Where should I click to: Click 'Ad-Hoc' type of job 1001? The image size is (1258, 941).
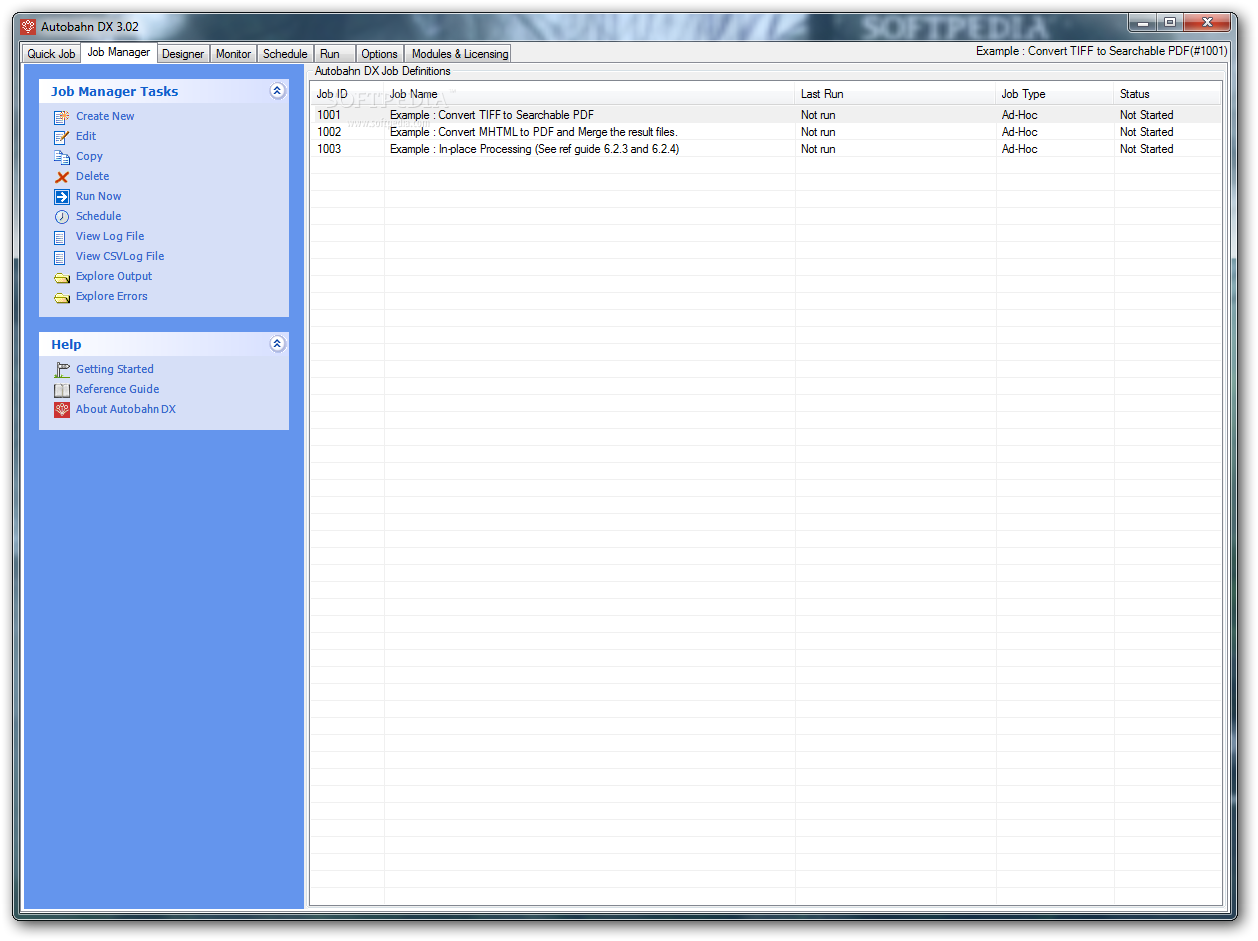(x=1020, y=115)
